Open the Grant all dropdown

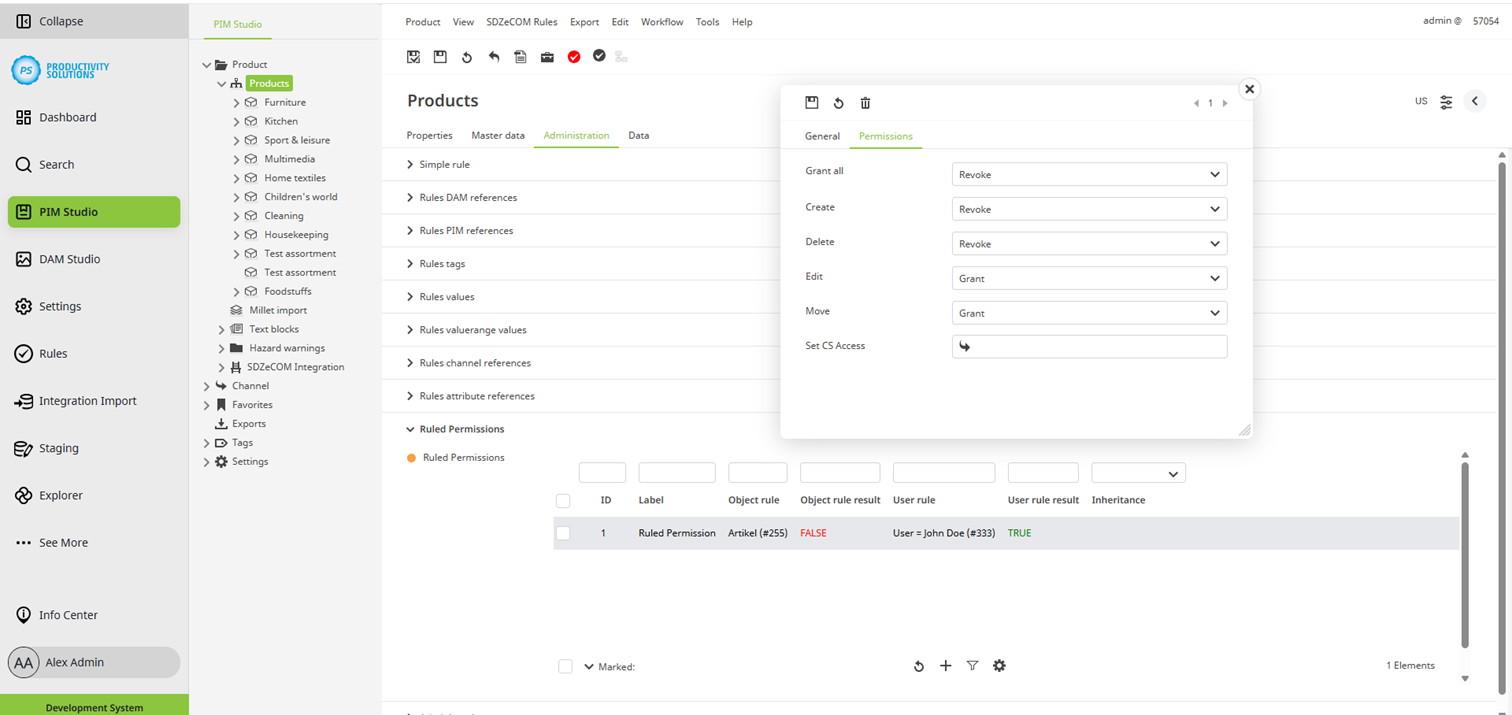[1089, 175]
